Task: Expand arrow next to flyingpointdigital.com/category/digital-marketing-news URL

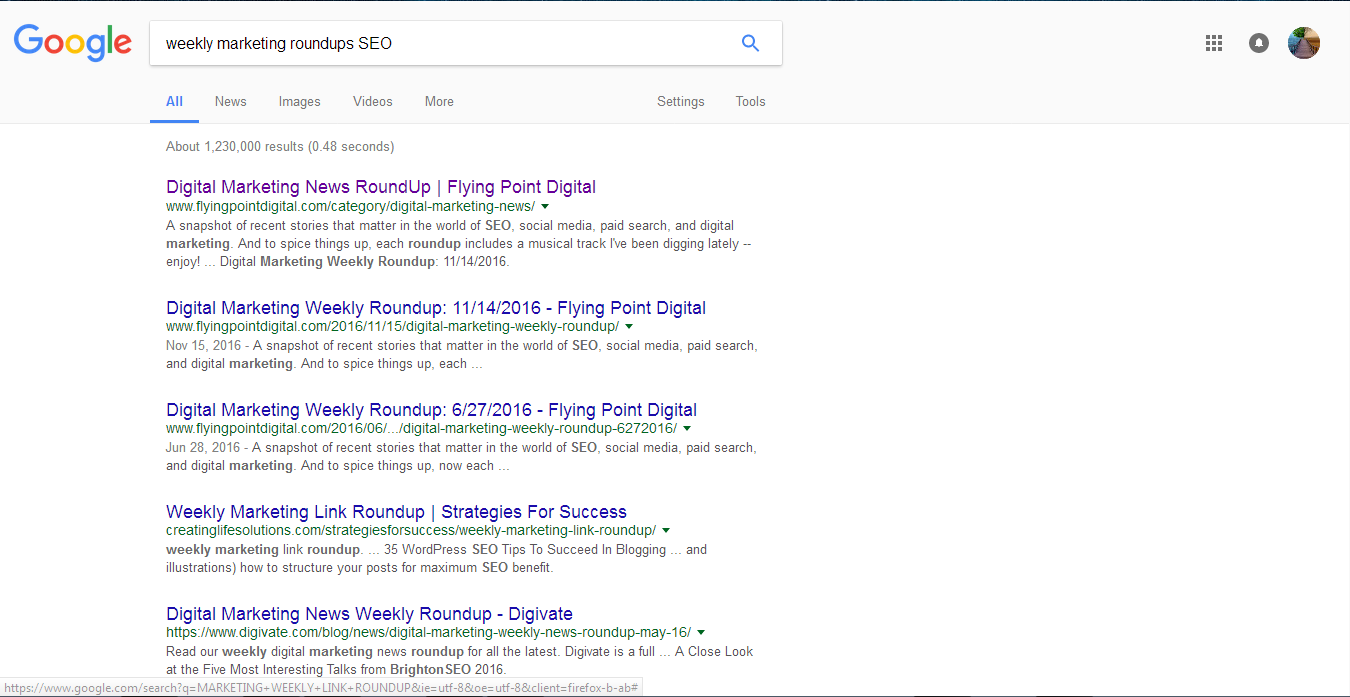Action: click(545, 207)
